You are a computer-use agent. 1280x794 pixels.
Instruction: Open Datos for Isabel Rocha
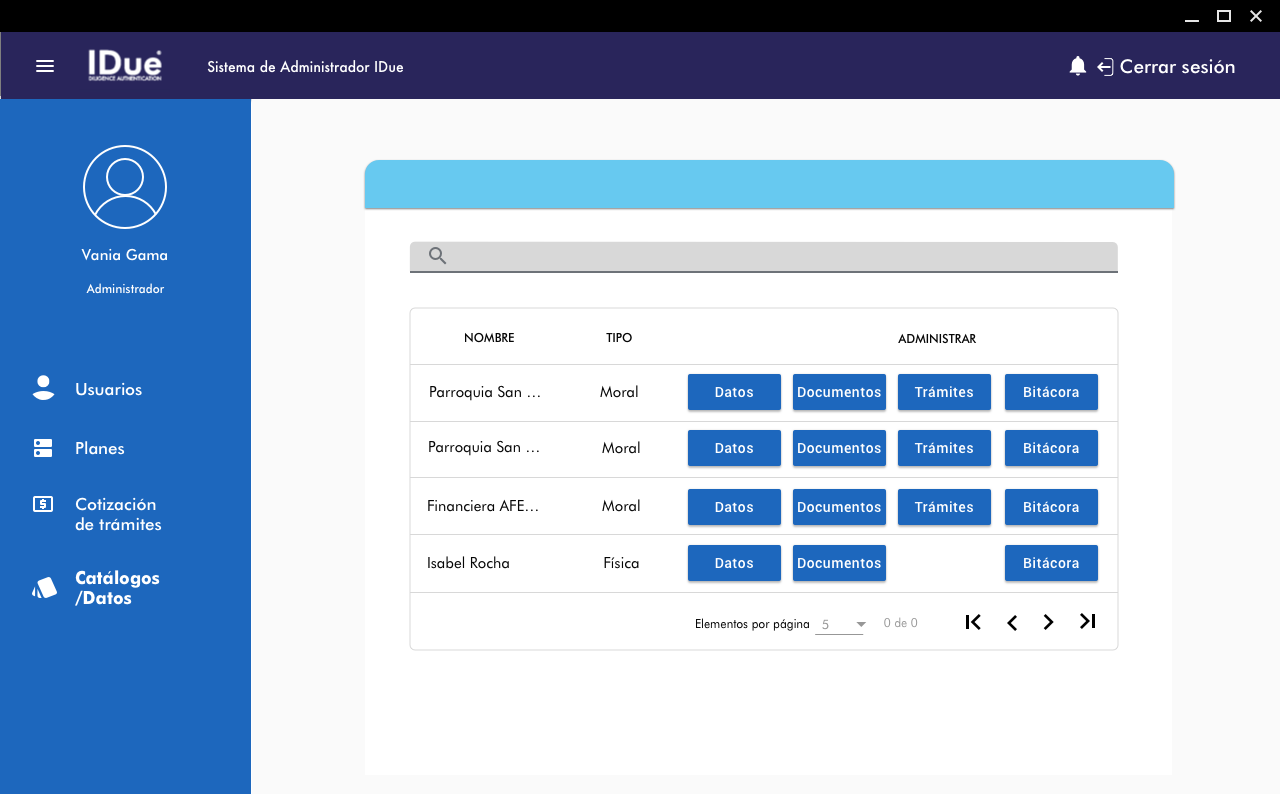tap(734, 563)
